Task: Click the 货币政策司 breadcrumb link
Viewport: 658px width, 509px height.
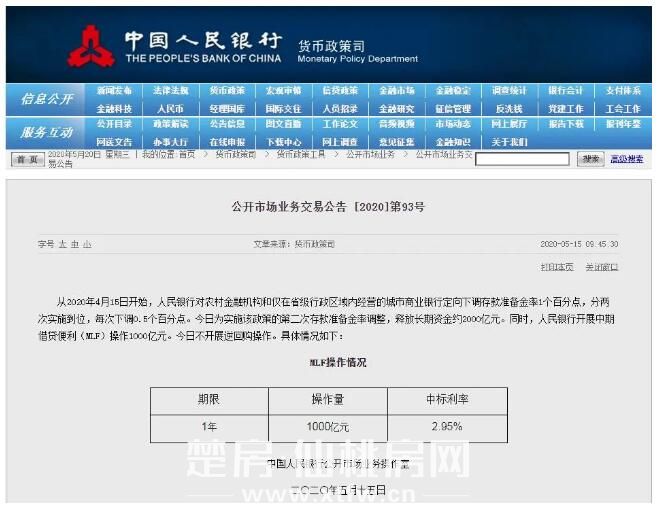Action: point(235,154)
